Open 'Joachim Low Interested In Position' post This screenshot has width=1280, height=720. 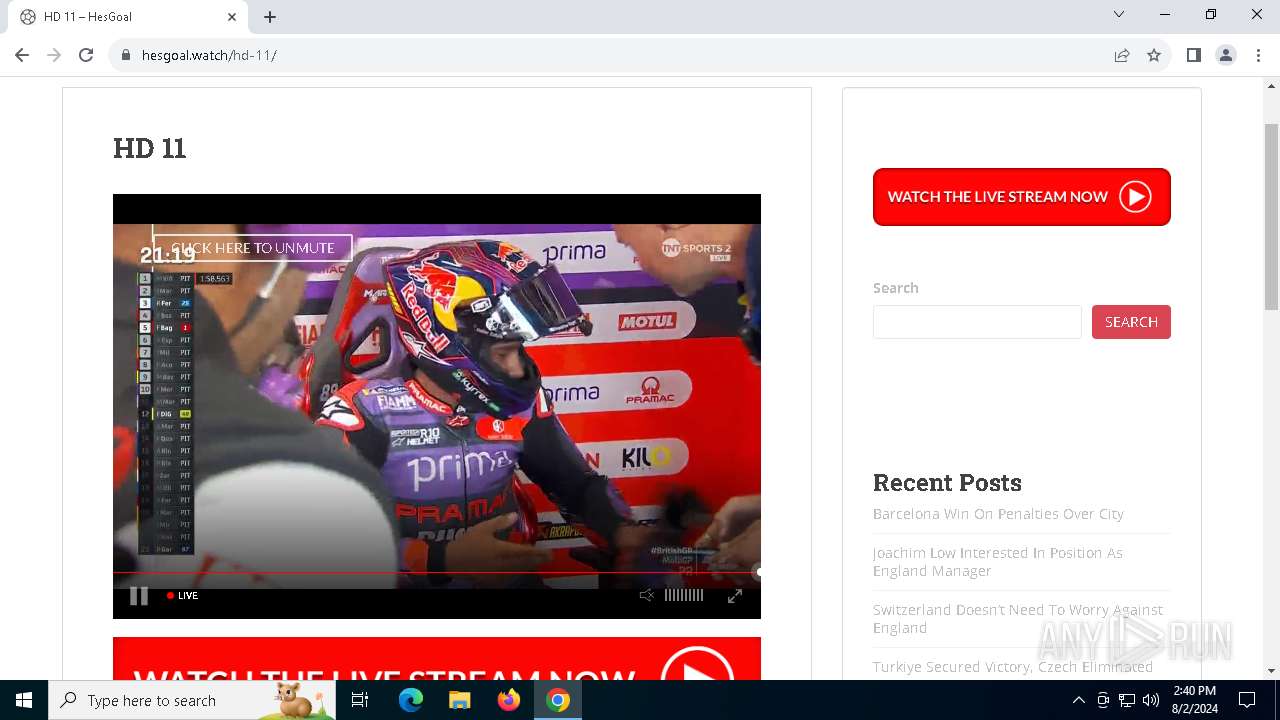(x=997, y=562)
